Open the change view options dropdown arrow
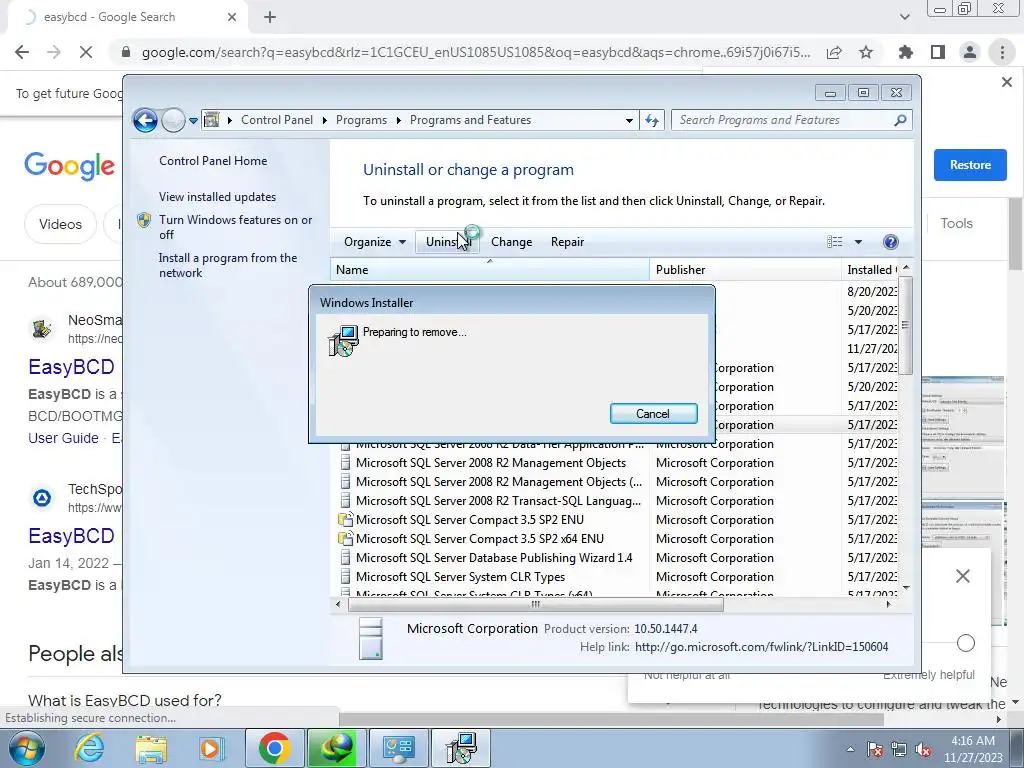This screenshot has width=1024, height=768. coord(858,242)
